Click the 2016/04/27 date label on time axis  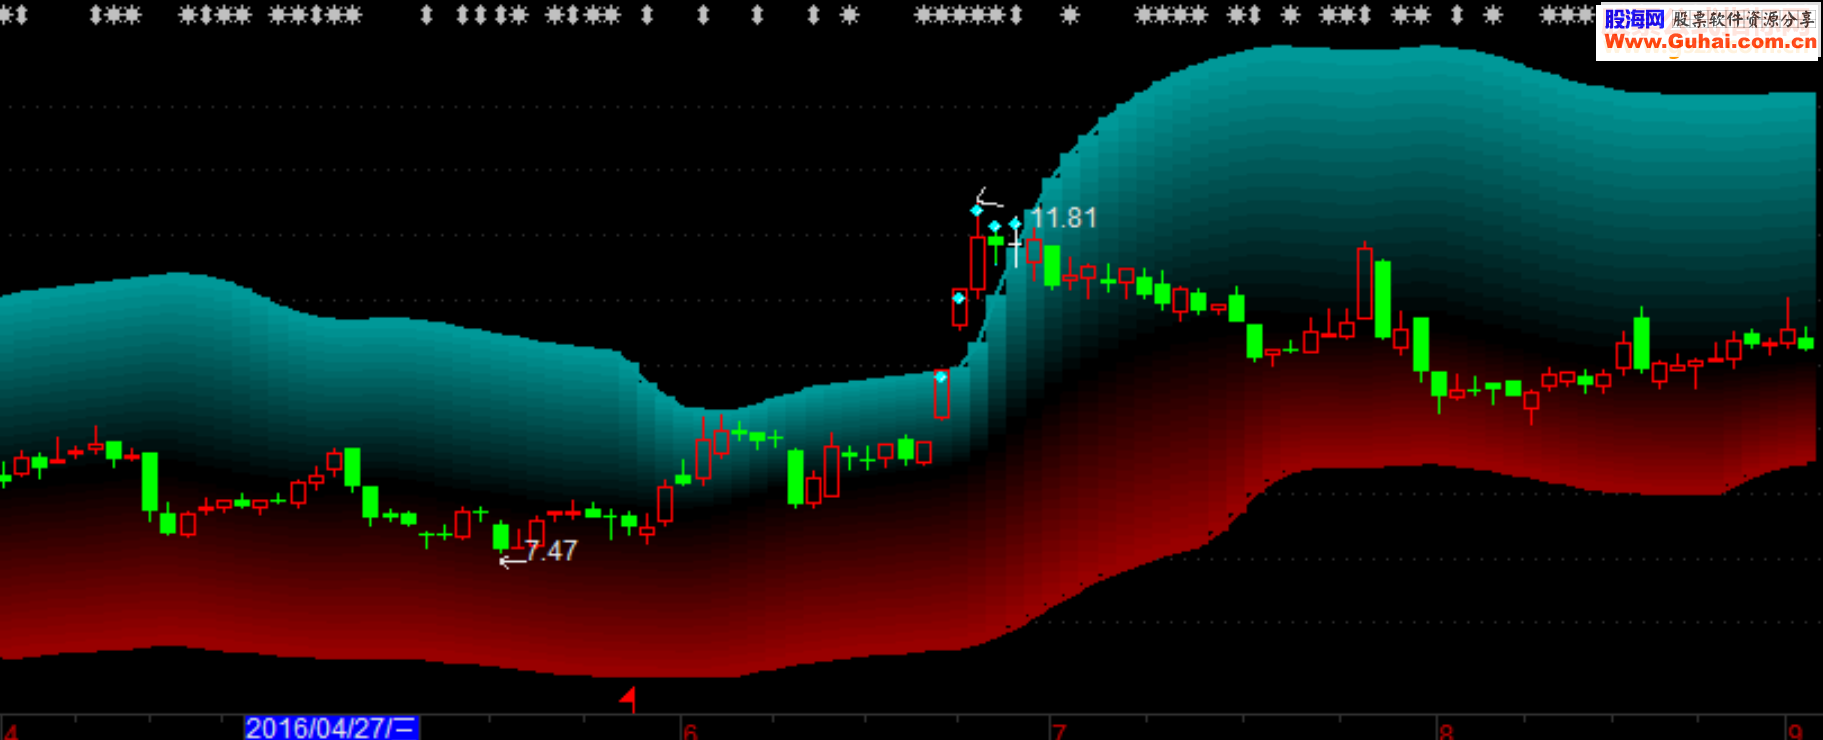click(x=331, y=728)
